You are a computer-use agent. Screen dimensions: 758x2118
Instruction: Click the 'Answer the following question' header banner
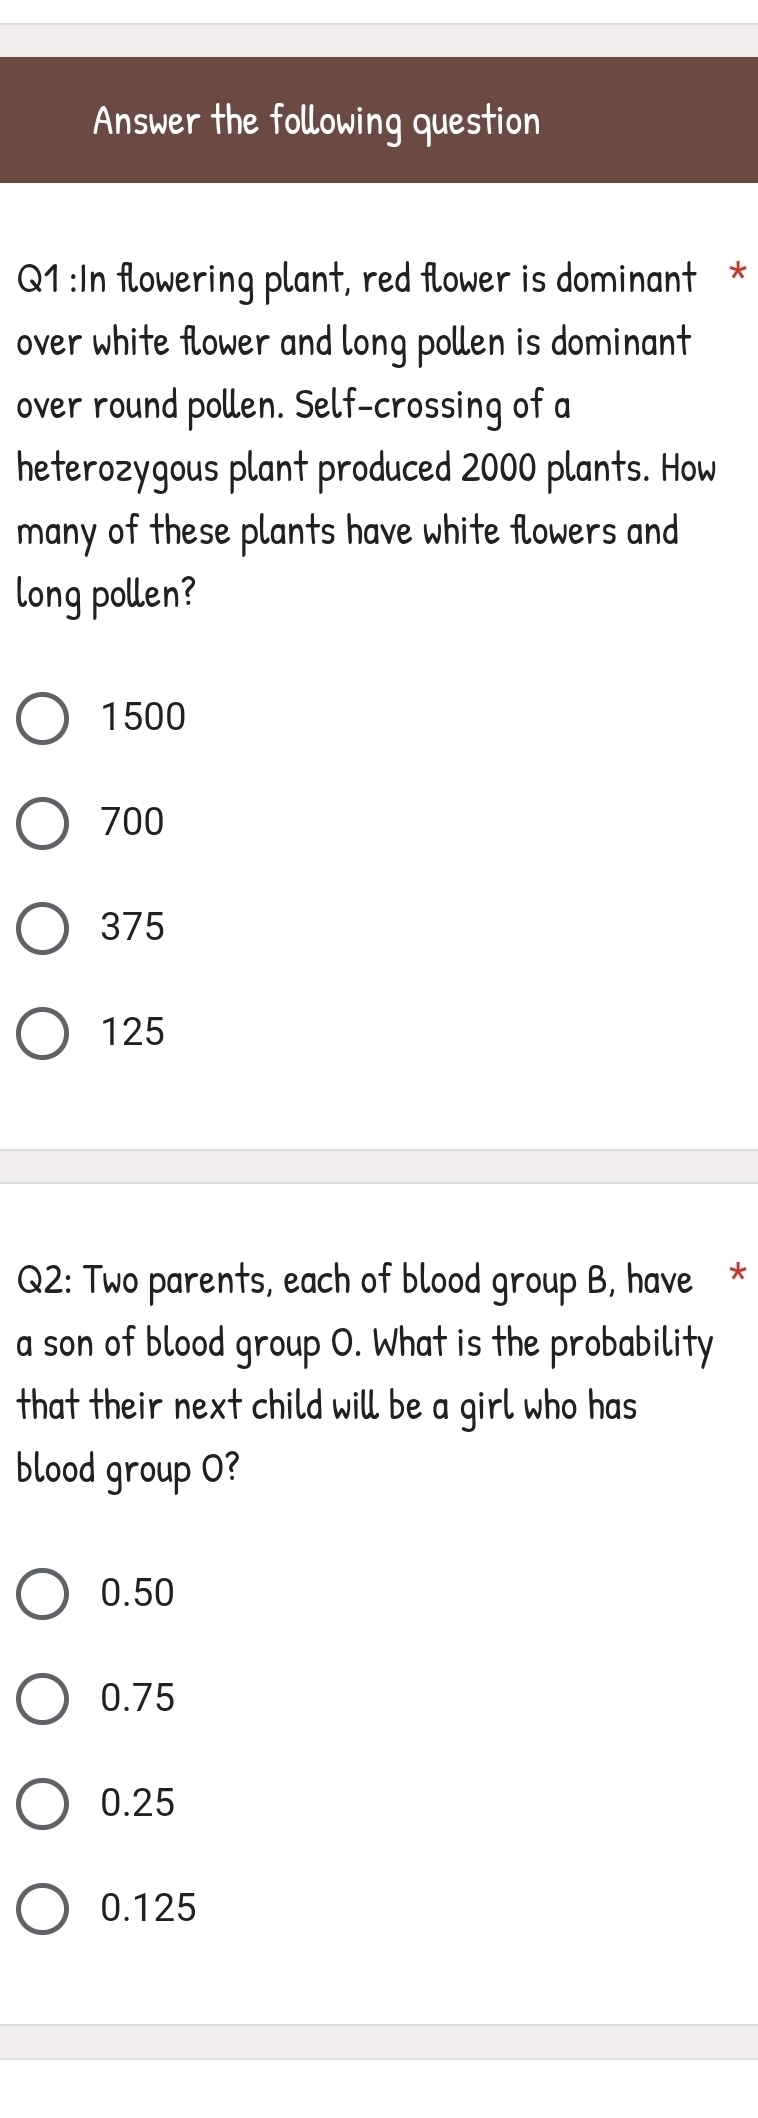[379, 120]
